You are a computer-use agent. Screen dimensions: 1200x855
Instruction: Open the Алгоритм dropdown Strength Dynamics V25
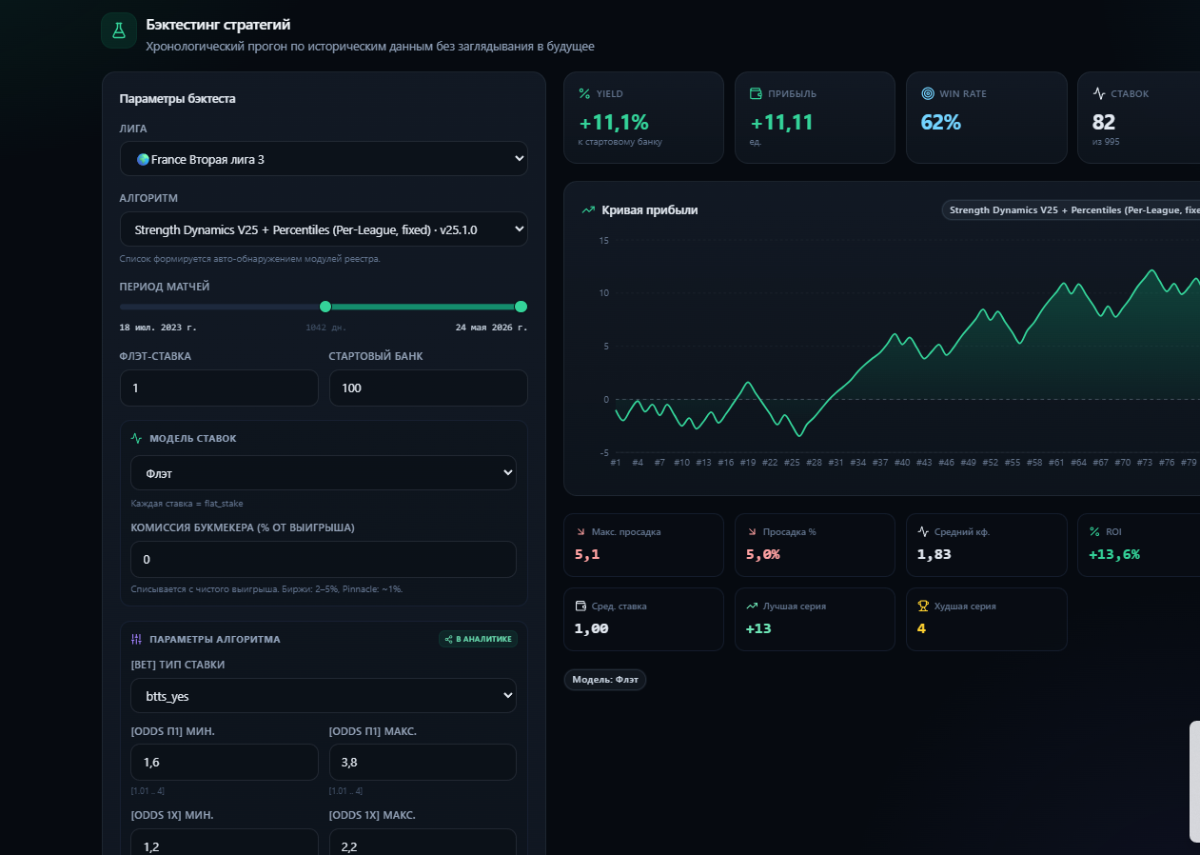pyautogui.click(x=324, y=229)
